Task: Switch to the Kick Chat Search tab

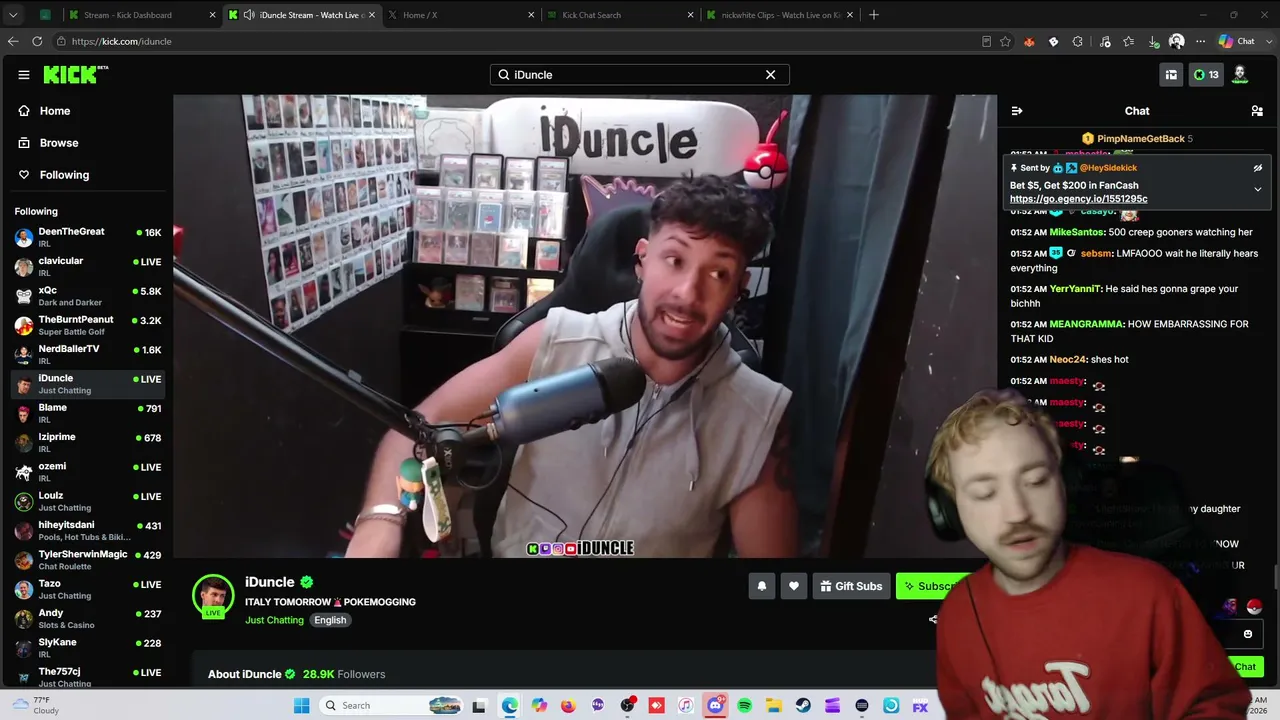Action: click(619, 15)
